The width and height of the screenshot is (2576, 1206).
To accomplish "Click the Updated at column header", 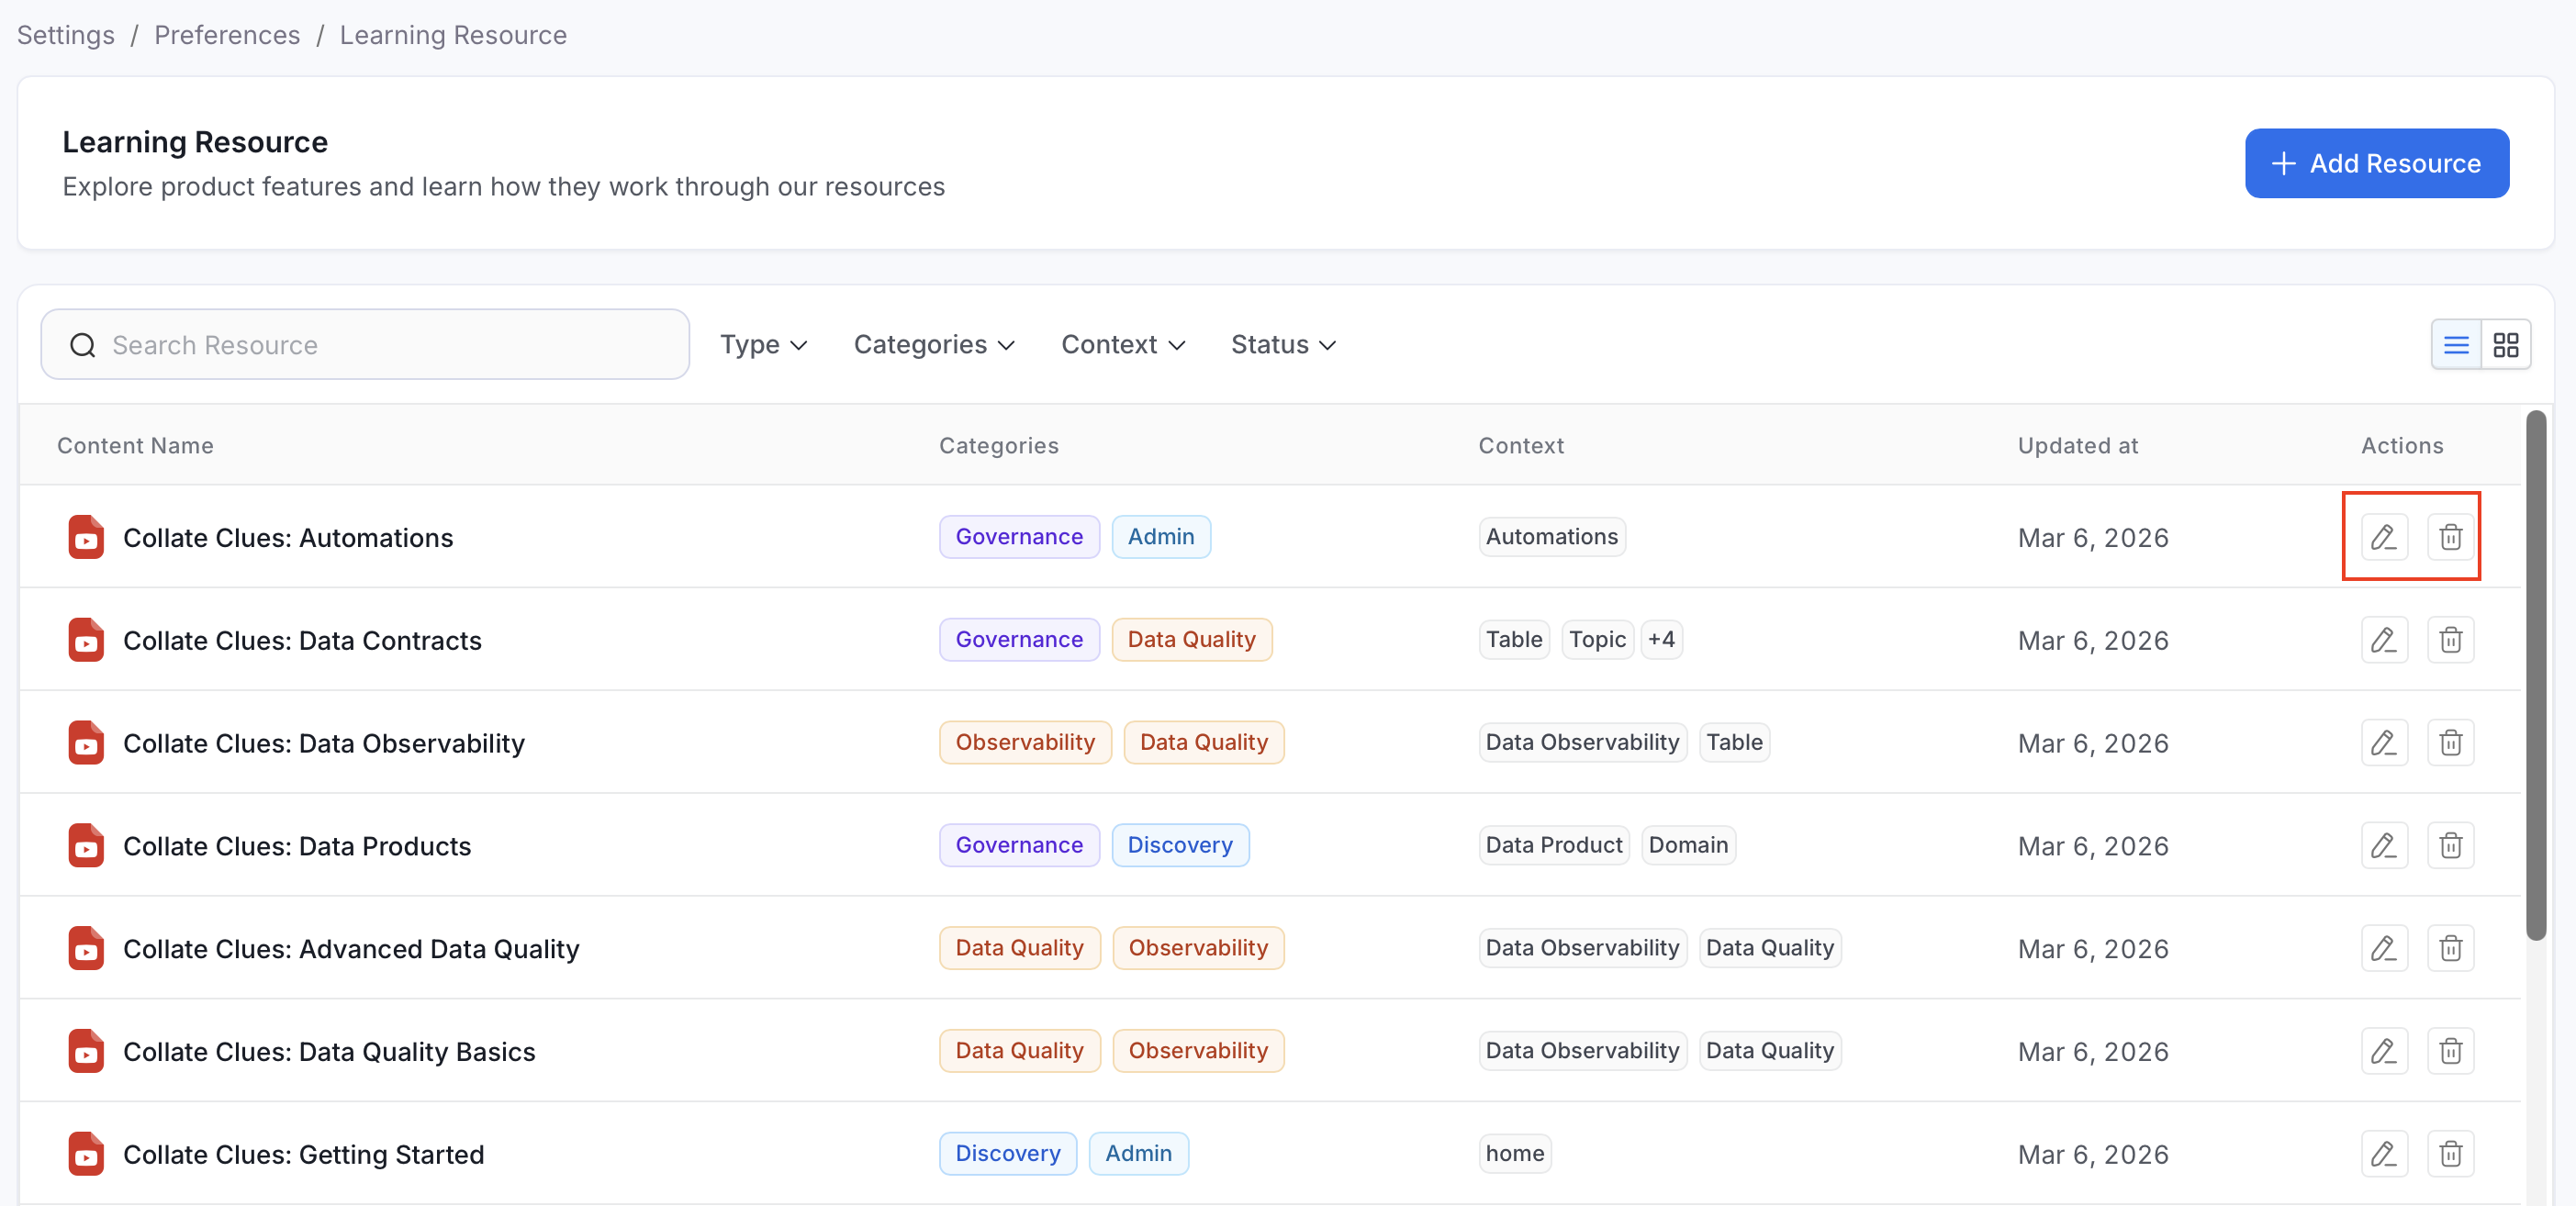I will [2077, 445].
